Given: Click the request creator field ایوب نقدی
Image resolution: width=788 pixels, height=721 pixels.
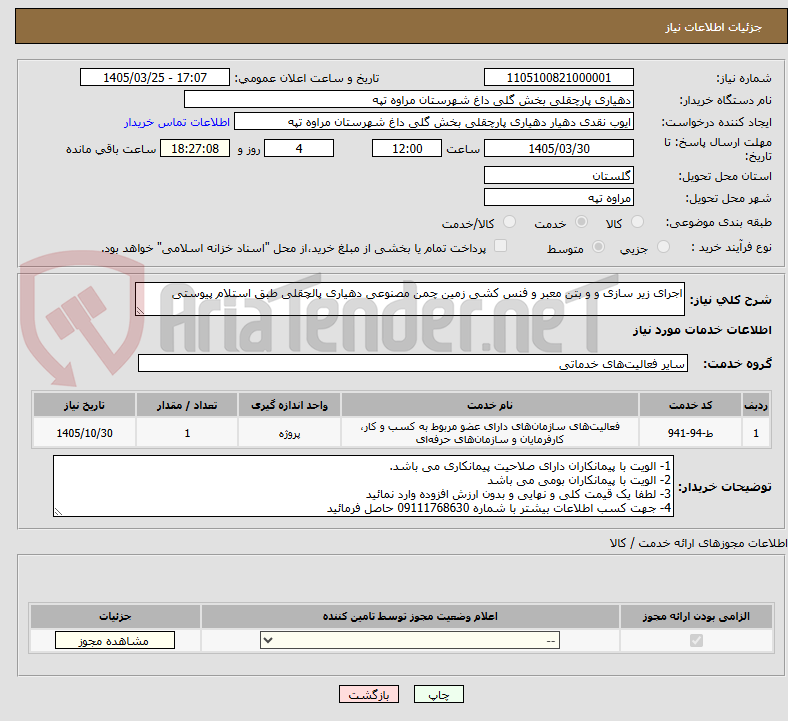Looking at the screenshot, I should [x=434, y=122].
